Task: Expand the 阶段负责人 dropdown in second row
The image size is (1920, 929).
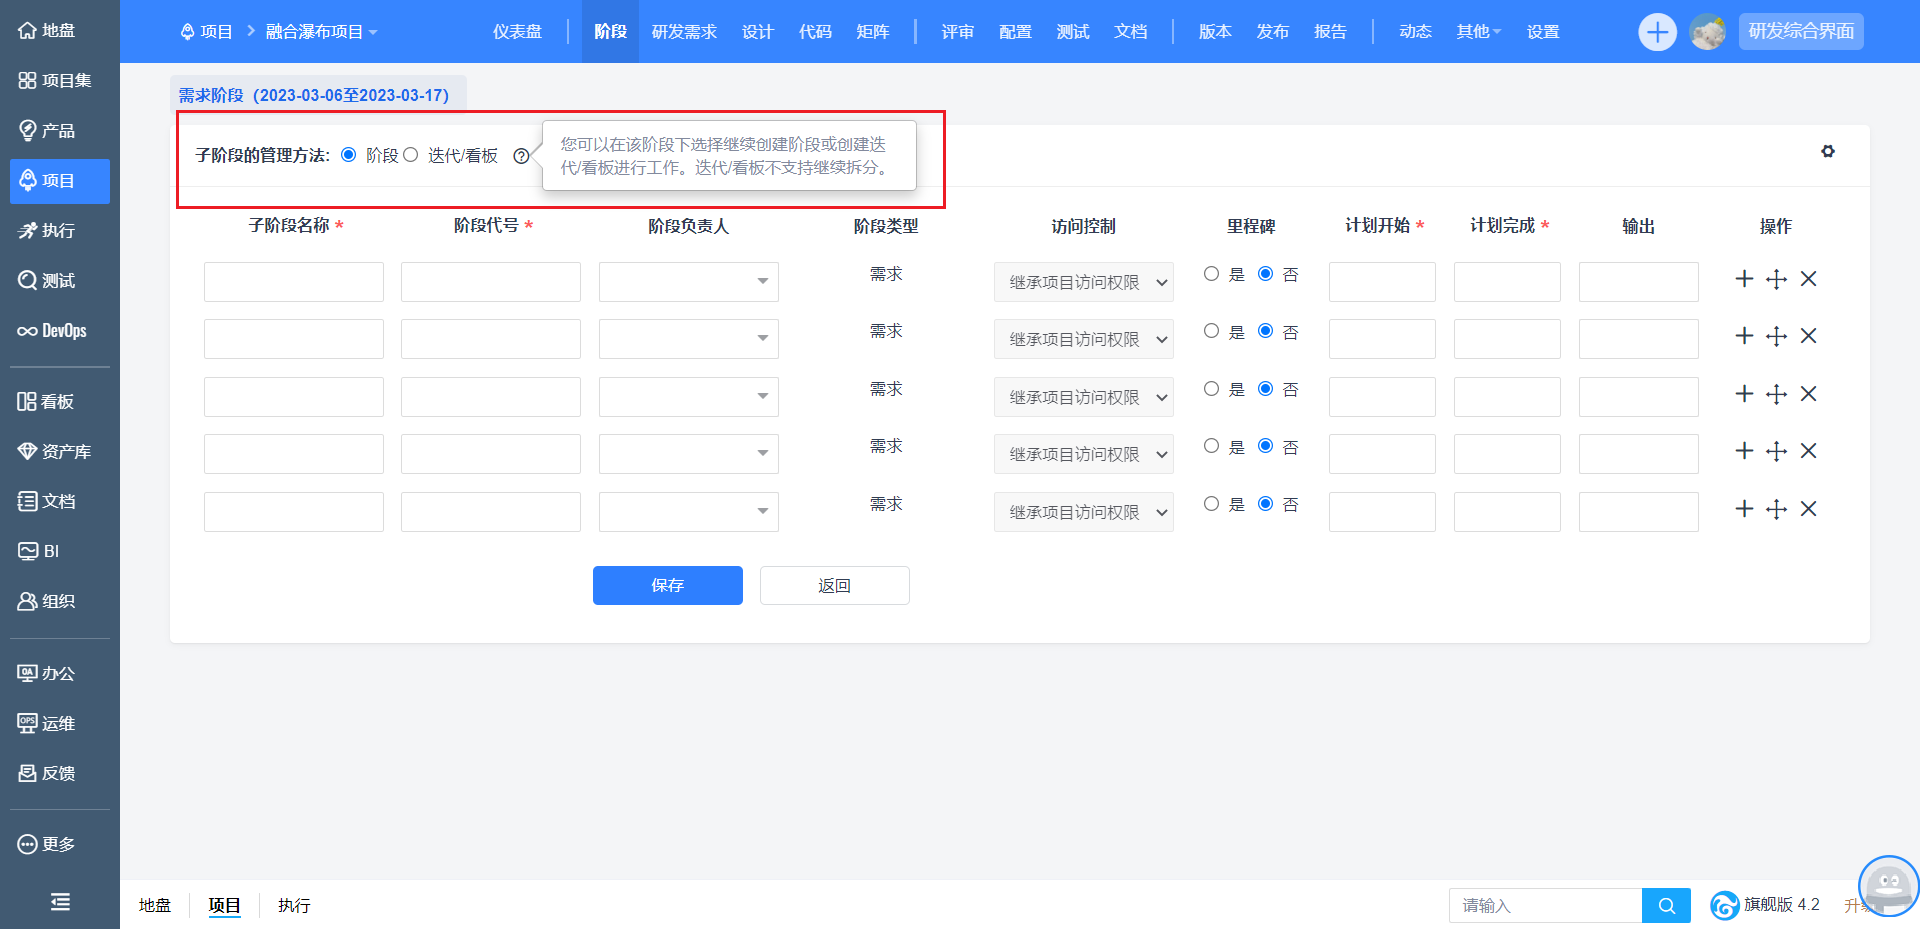Action: tap(688, 339)
